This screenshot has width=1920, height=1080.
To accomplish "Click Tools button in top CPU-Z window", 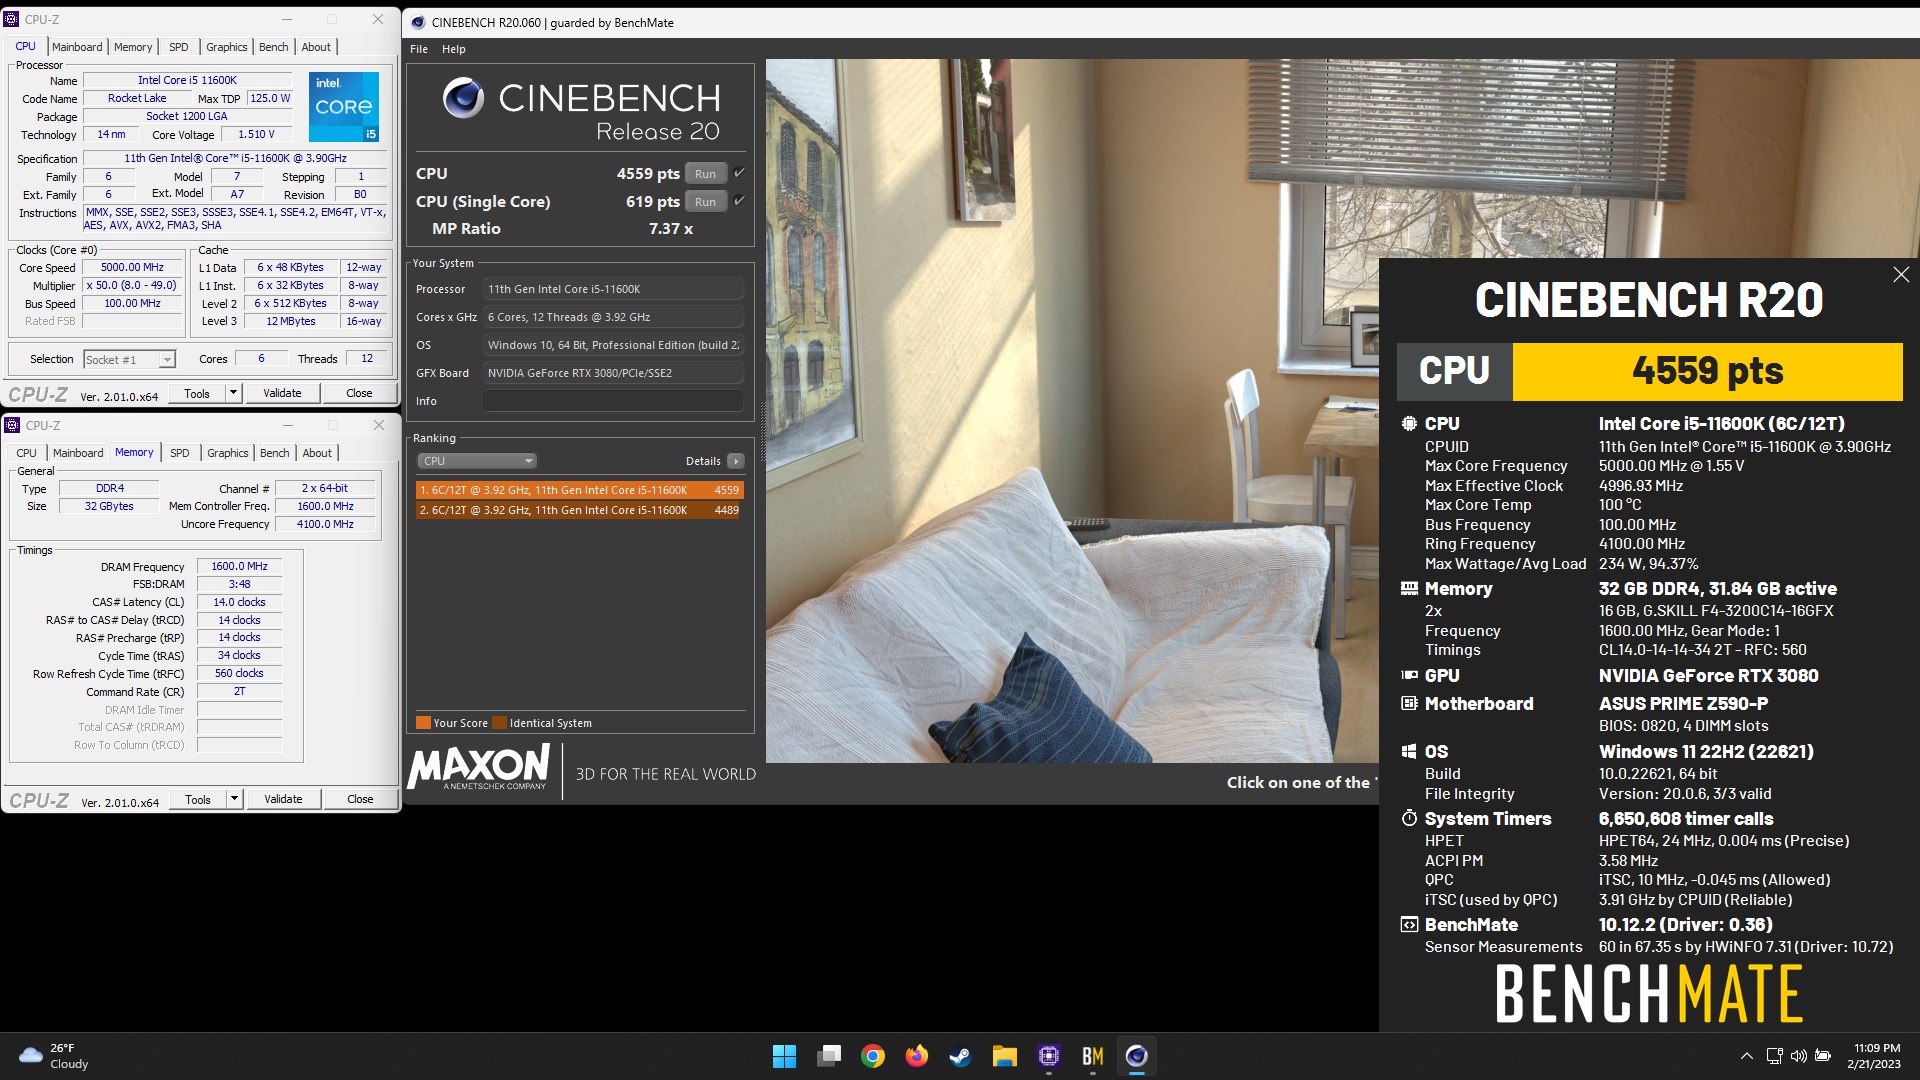I will (x=197, y=393).
